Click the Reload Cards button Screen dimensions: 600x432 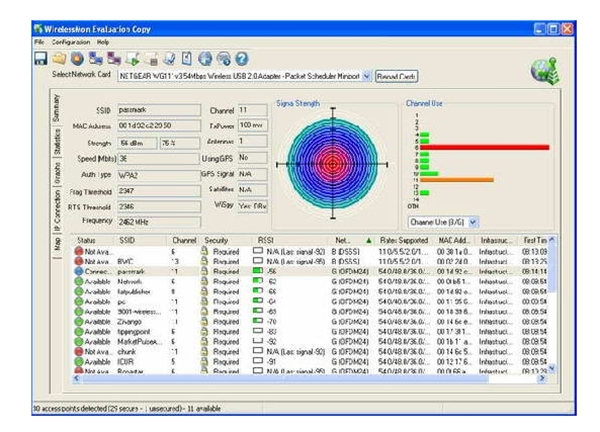tap(396, 77)
